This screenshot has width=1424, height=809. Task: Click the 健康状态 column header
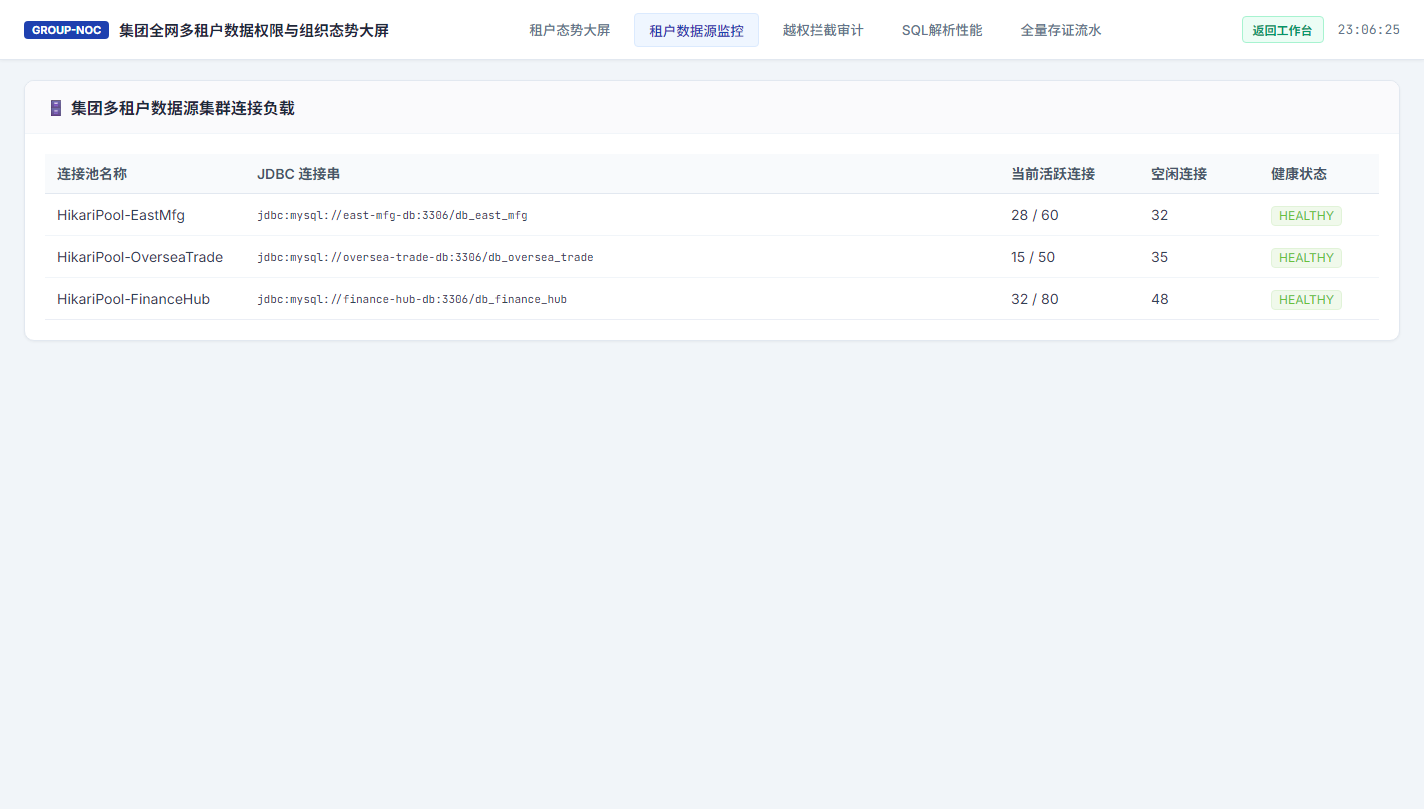(x=1299, y=174)
